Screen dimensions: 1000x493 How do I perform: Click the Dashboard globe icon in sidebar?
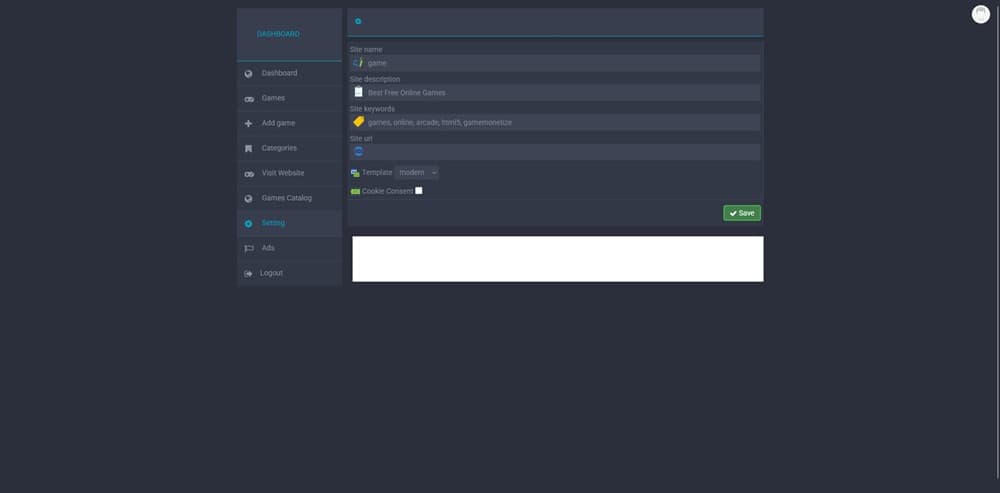coord(248,73)
